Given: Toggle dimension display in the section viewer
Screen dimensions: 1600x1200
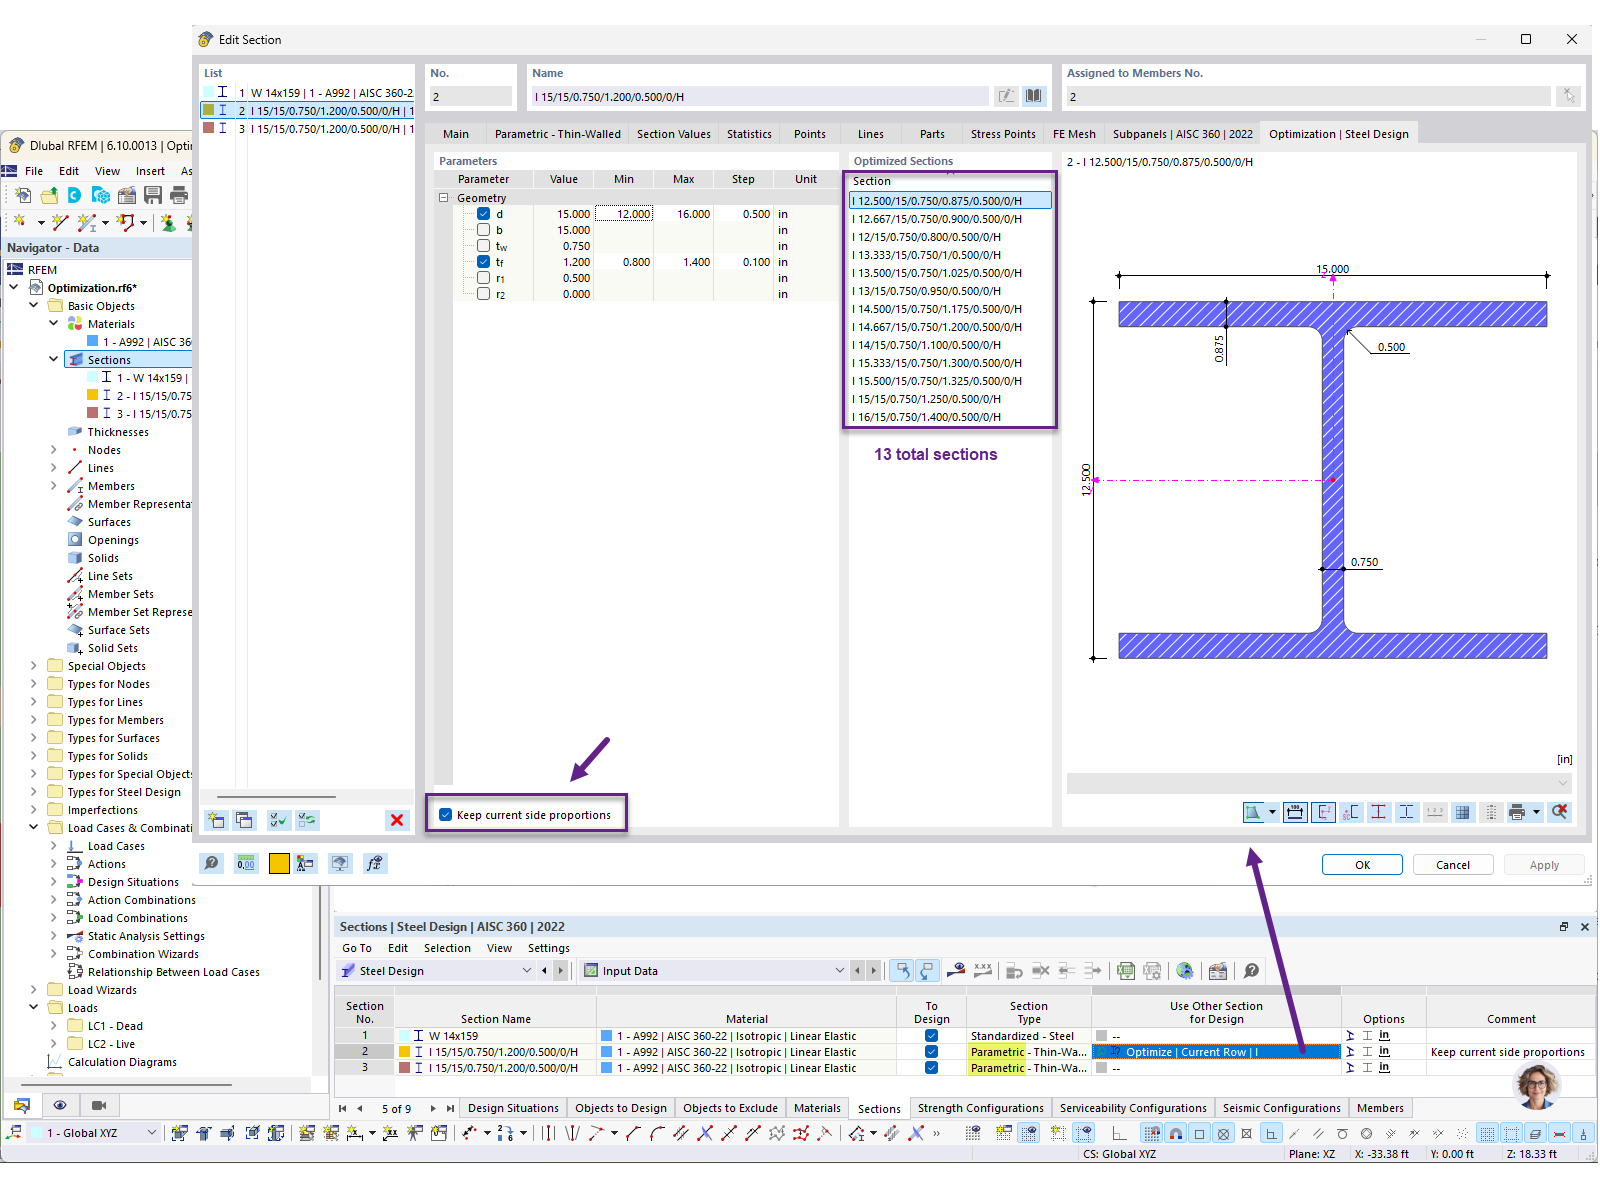Looking at the screenshot, I should coord(1293,812).
